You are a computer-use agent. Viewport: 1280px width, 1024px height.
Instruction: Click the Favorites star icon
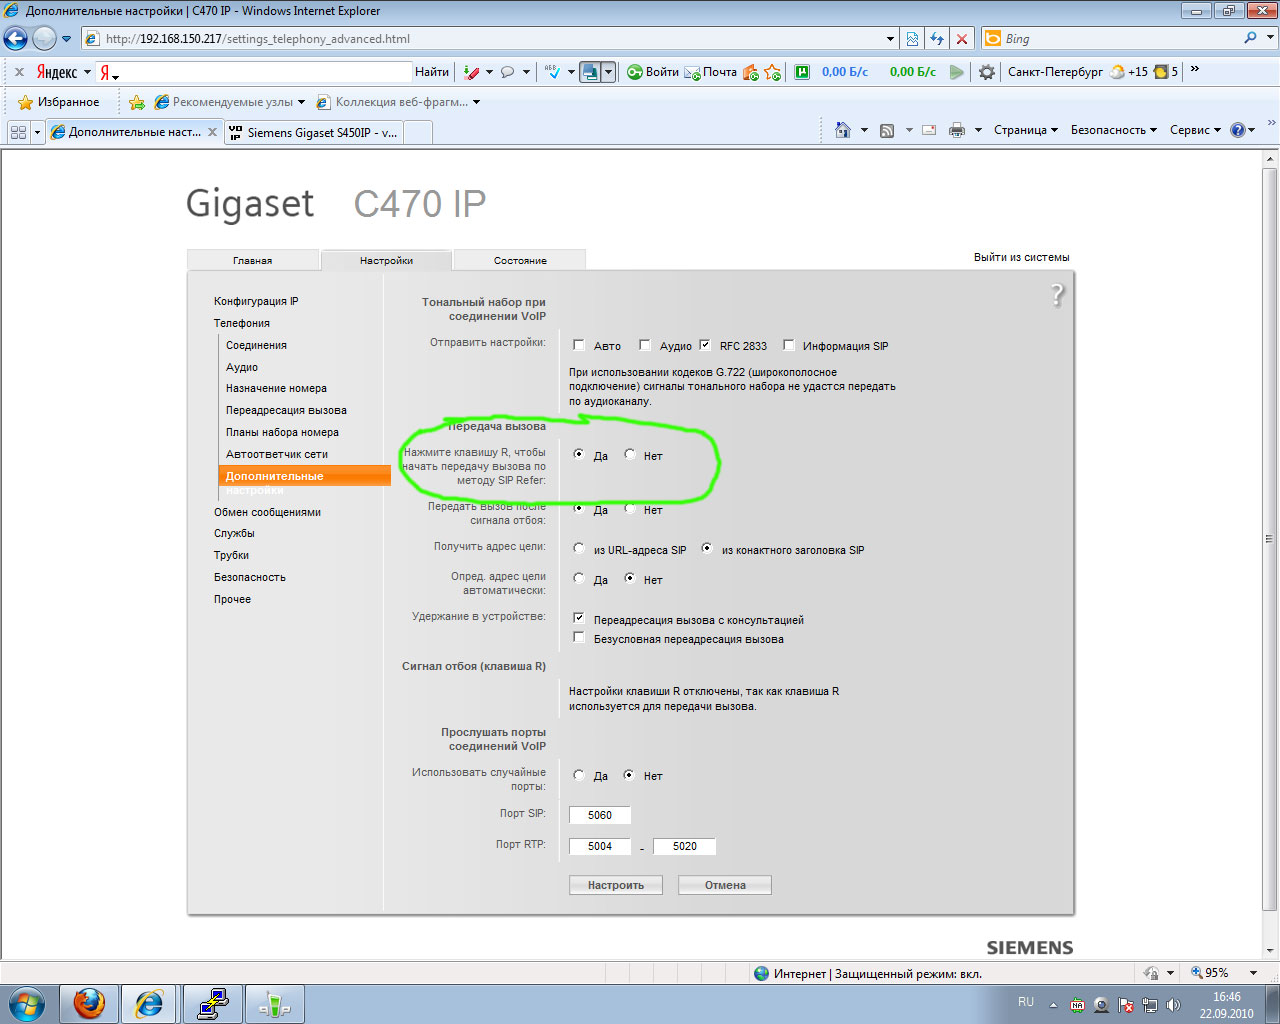click(26, 102)
